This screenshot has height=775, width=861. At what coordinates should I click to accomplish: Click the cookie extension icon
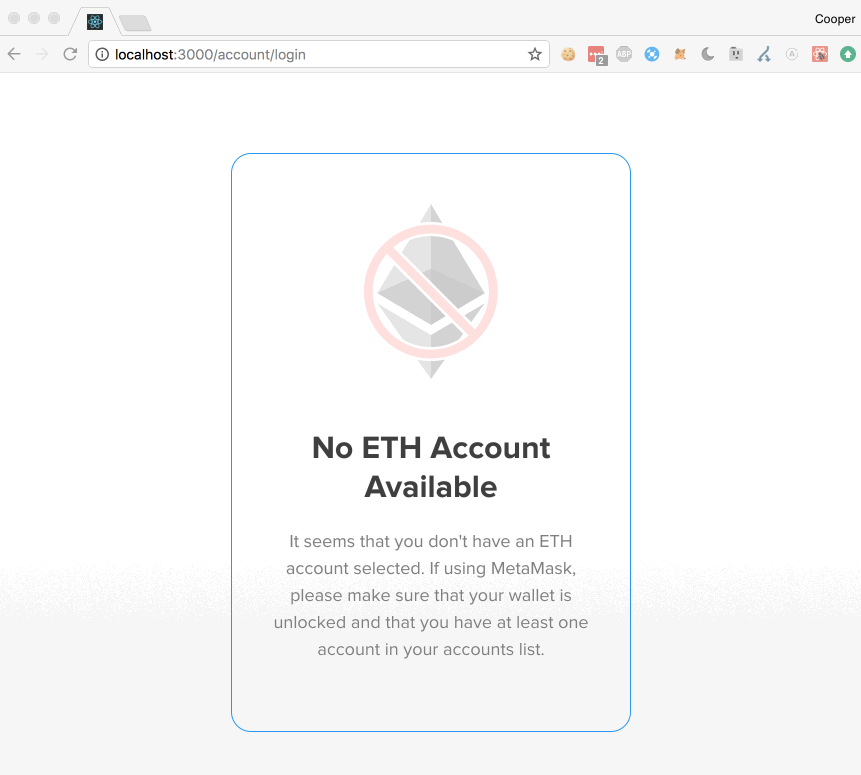(568, 54)
